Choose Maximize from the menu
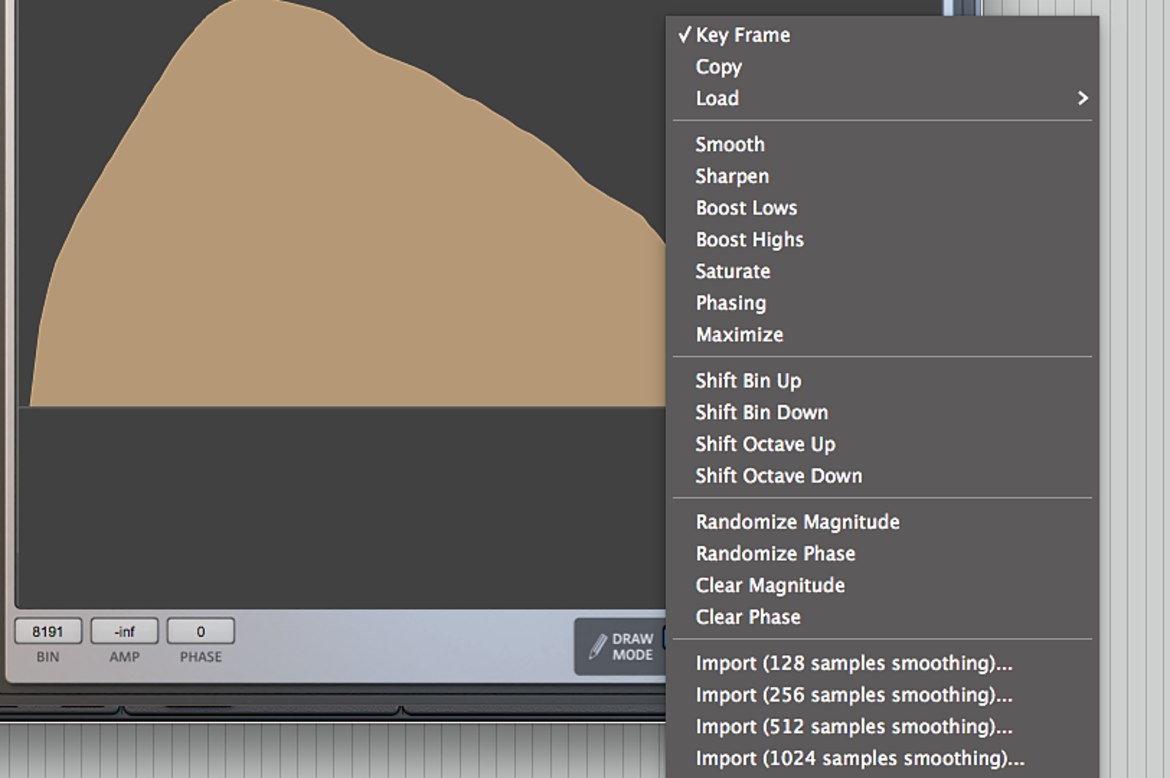The height and width of the screenshot is (778, 1170). [882, 335]
